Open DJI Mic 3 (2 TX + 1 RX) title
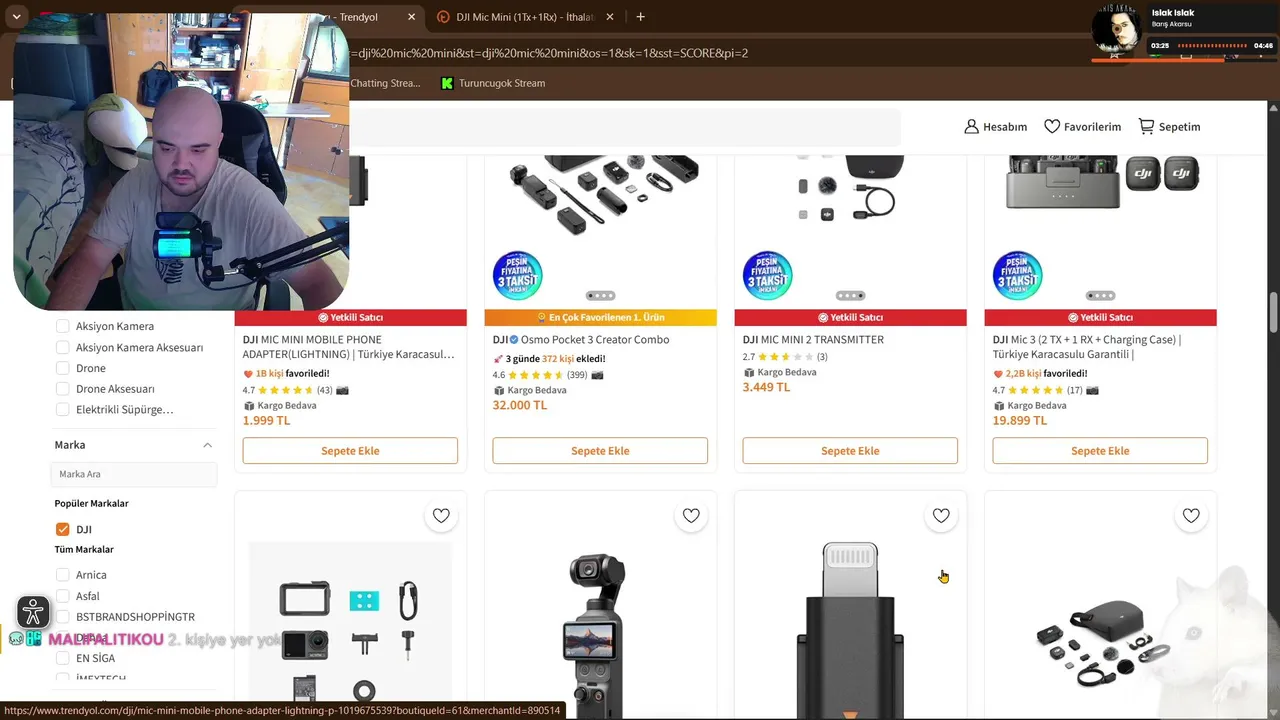The height and width of the screenshot is (720, 1280). 1087,347
